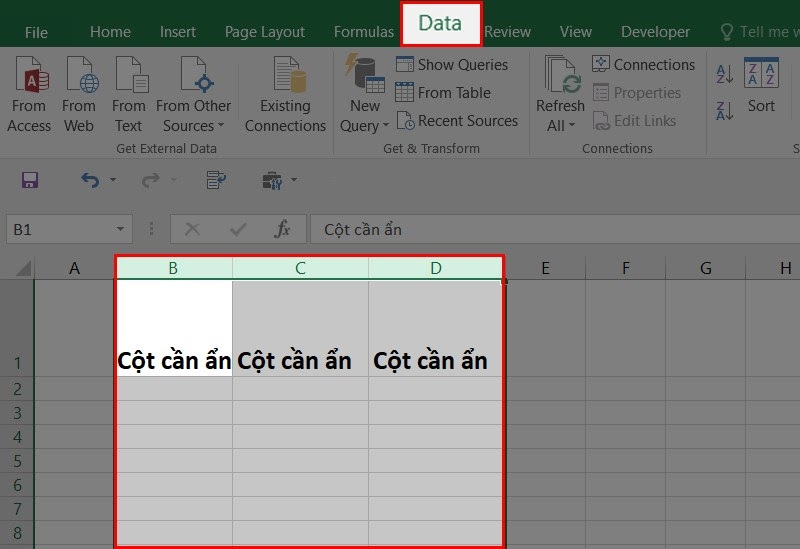This screenshot has width=800, height=549.
Task: Select row 5 header
Action: [x=17, y=461]
